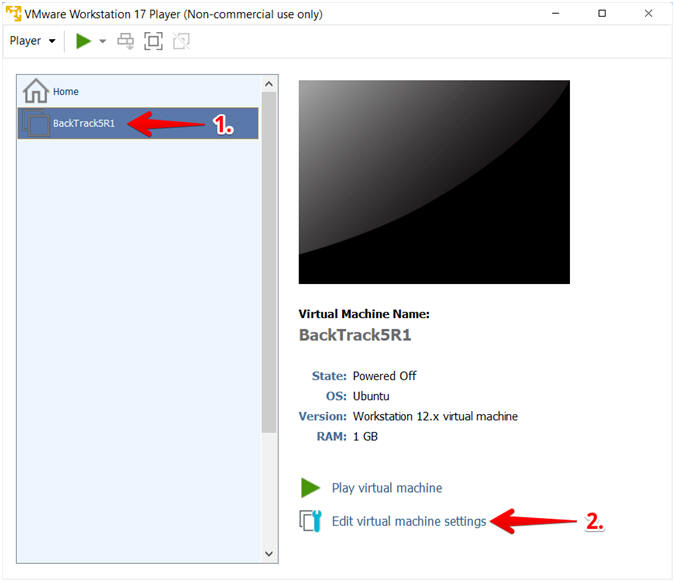
Task: Click the BackTrack5R1 VM stack icon
Action: (x=36, y=124)
